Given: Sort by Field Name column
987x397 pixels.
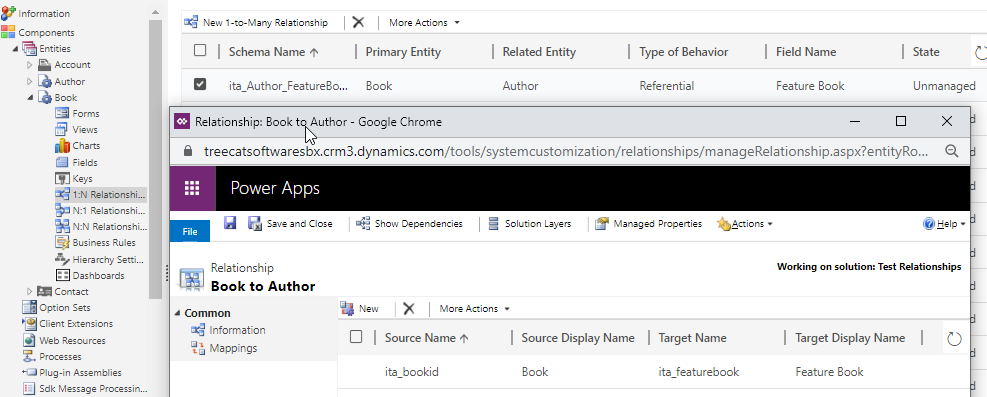Looking at the screenshot, I should 806,52.
